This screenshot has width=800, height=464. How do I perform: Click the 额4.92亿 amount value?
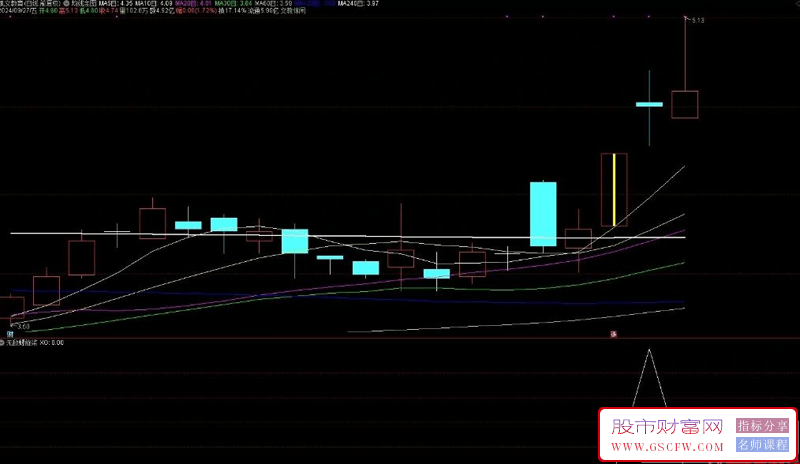tap(161, 10)
